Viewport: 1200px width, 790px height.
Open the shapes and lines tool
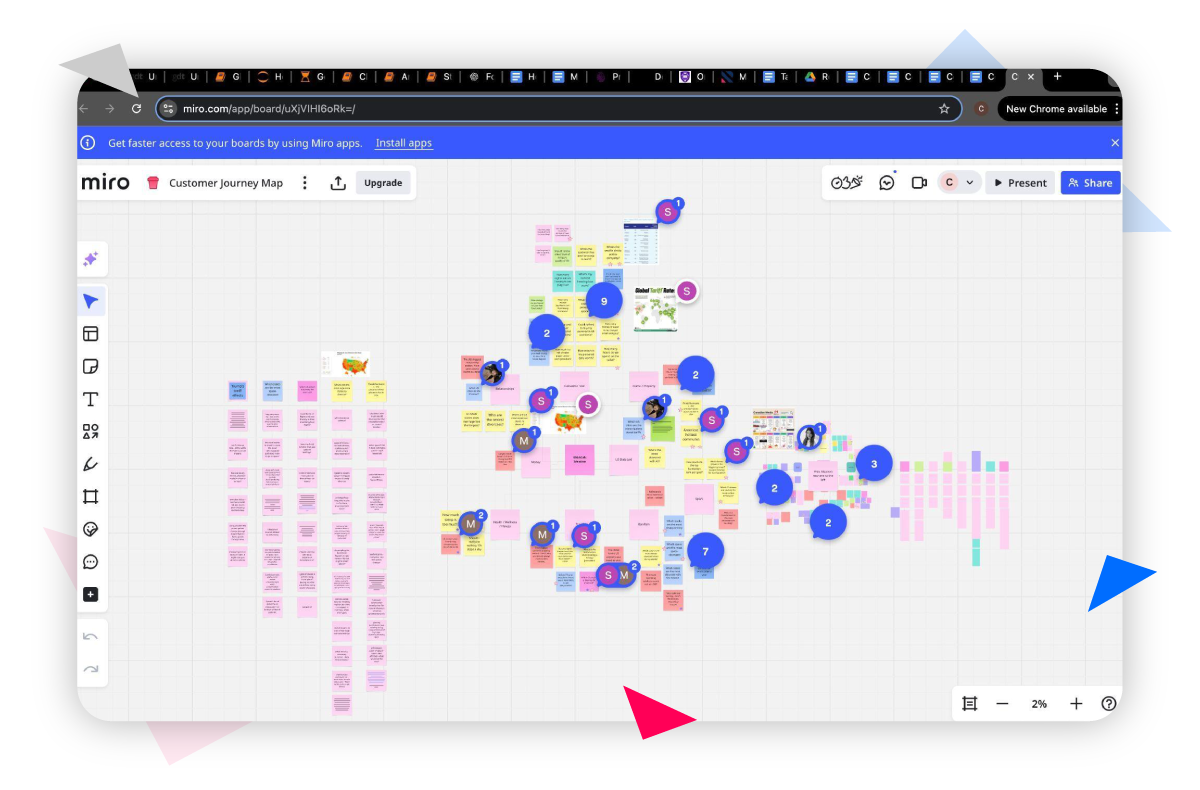(x=91, y=432)
